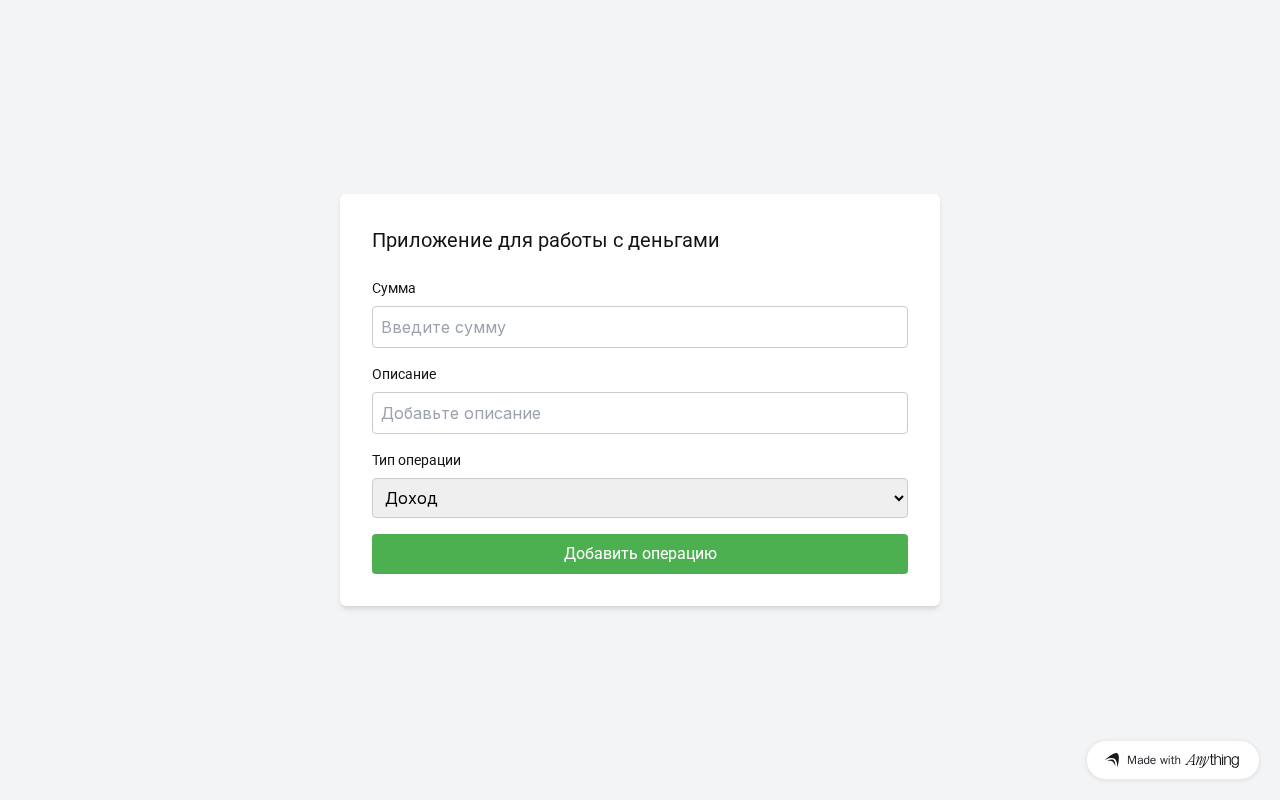Click the Anything bird logo icon
Viewport: 1280px width, 800px height.
coord(1112,760)
